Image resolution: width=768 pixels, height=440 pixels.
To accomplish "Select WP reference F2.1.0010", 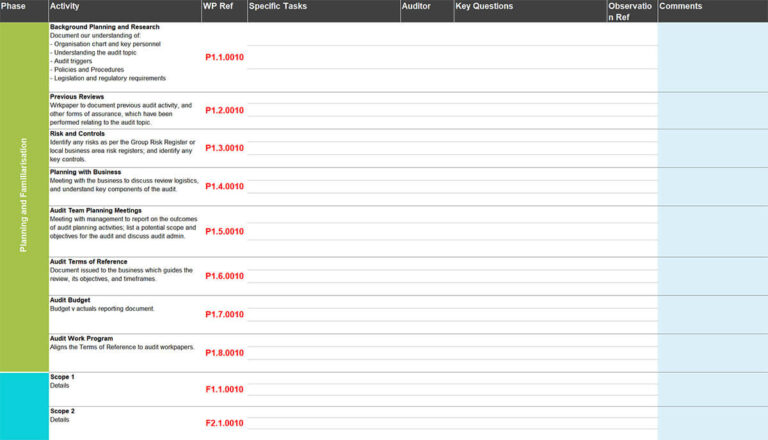I will [x=224, y=423].
